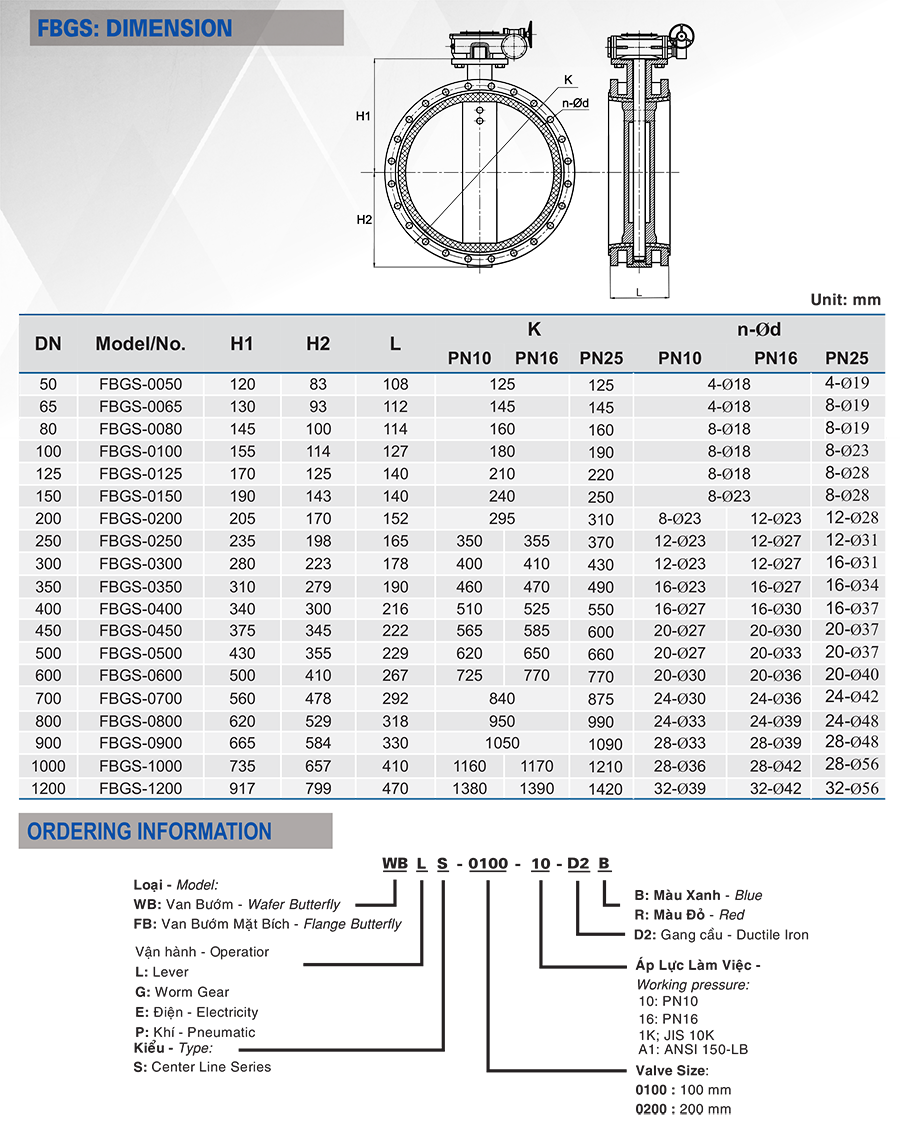Click the H1 dimension label on the drawing
This screenshot has width=900, height=1122.
tap(363, 116)
